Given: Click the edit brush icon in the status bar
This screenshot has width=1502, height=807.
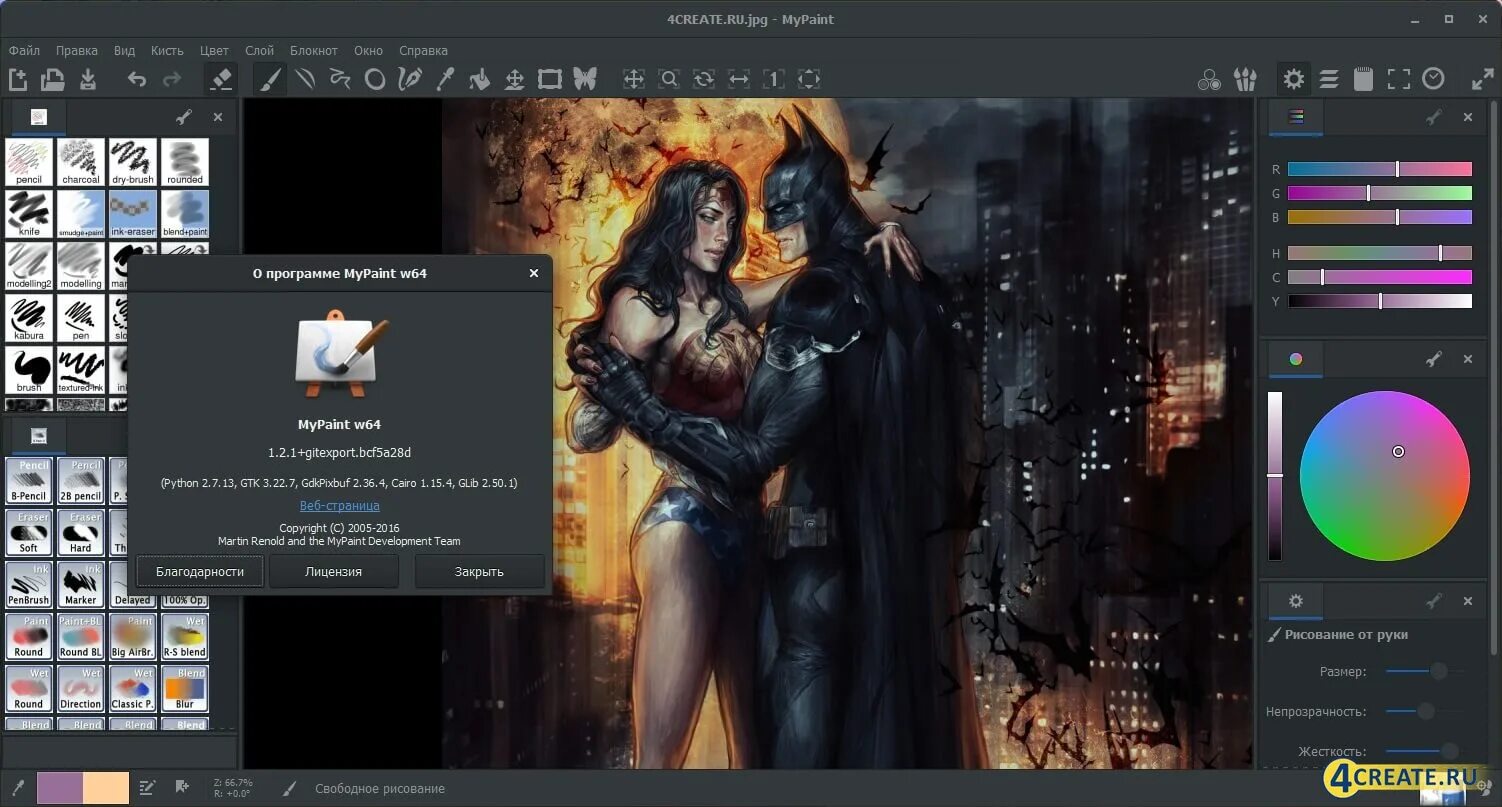Looking at the screenshot, I should click(x=147, y=788).
